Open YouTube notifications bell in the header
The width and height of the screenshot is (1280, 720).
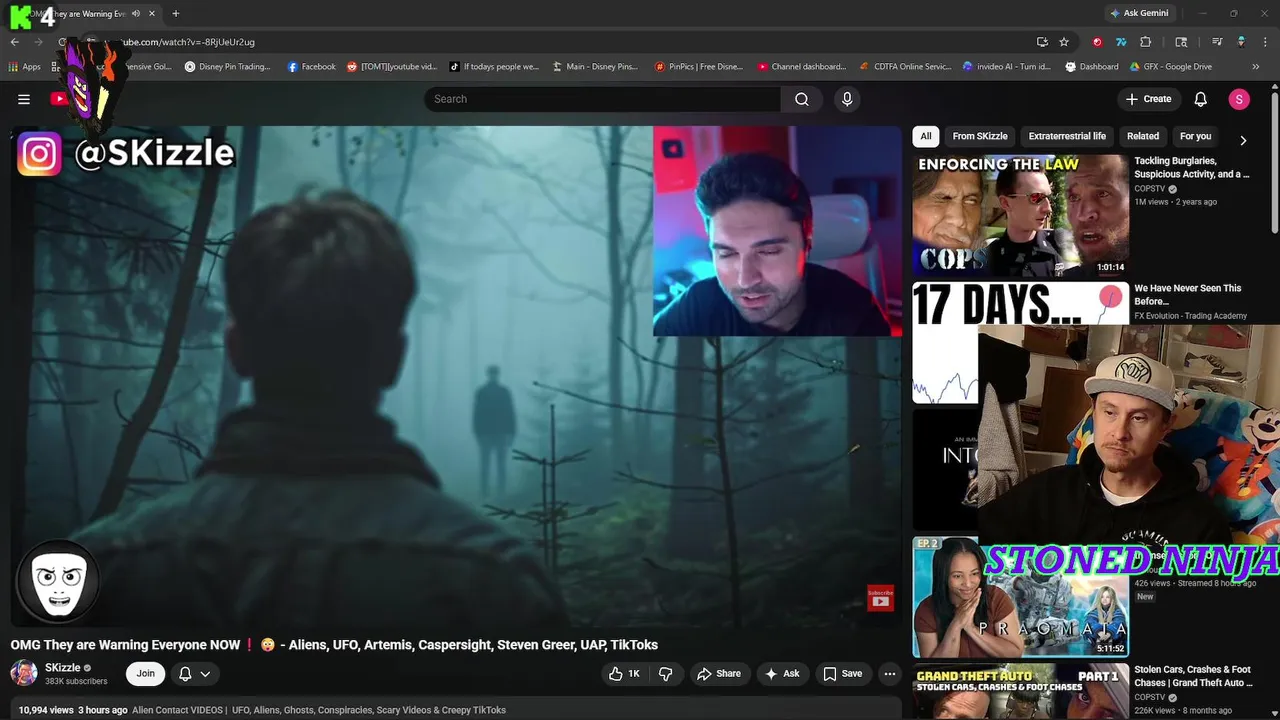[x=1201, y=99]
